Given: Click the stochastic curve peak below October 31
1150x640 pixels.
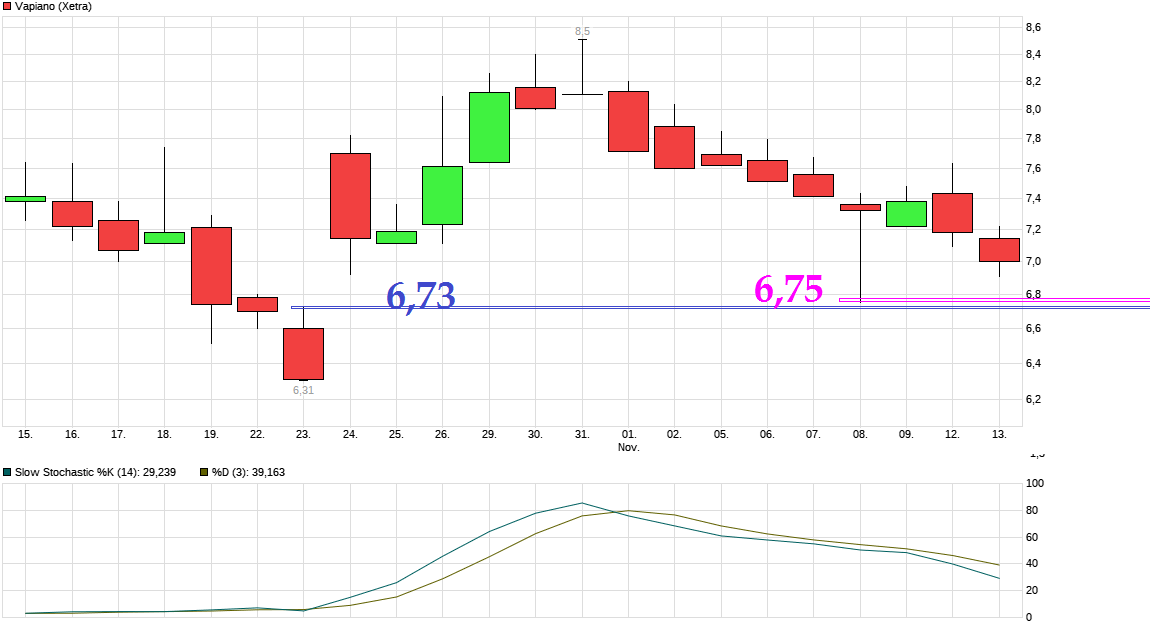Looking at the screenshot, I should point(581,503).
